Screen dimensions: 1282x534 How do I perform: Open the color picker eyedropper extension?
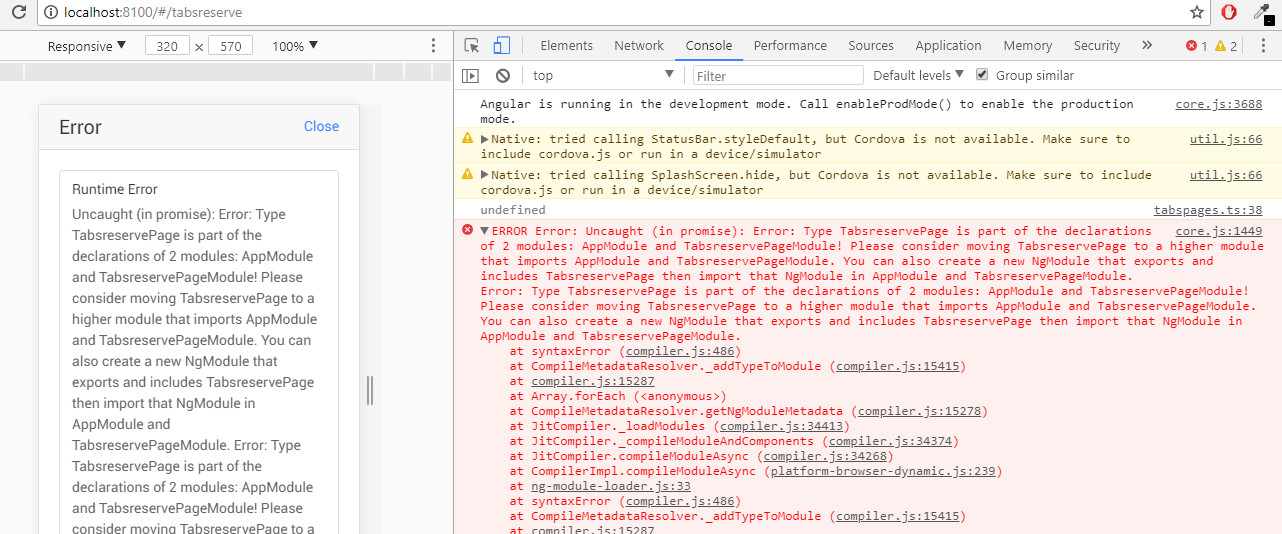(1261, 13)
